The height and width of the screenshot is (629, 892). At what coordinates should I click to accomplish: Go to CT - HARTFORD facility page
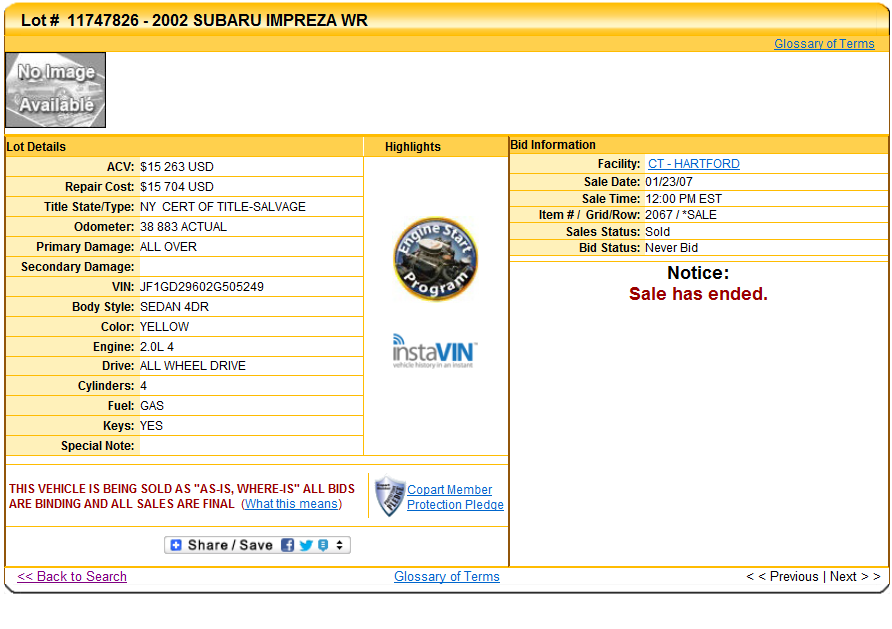coord(693,164)
